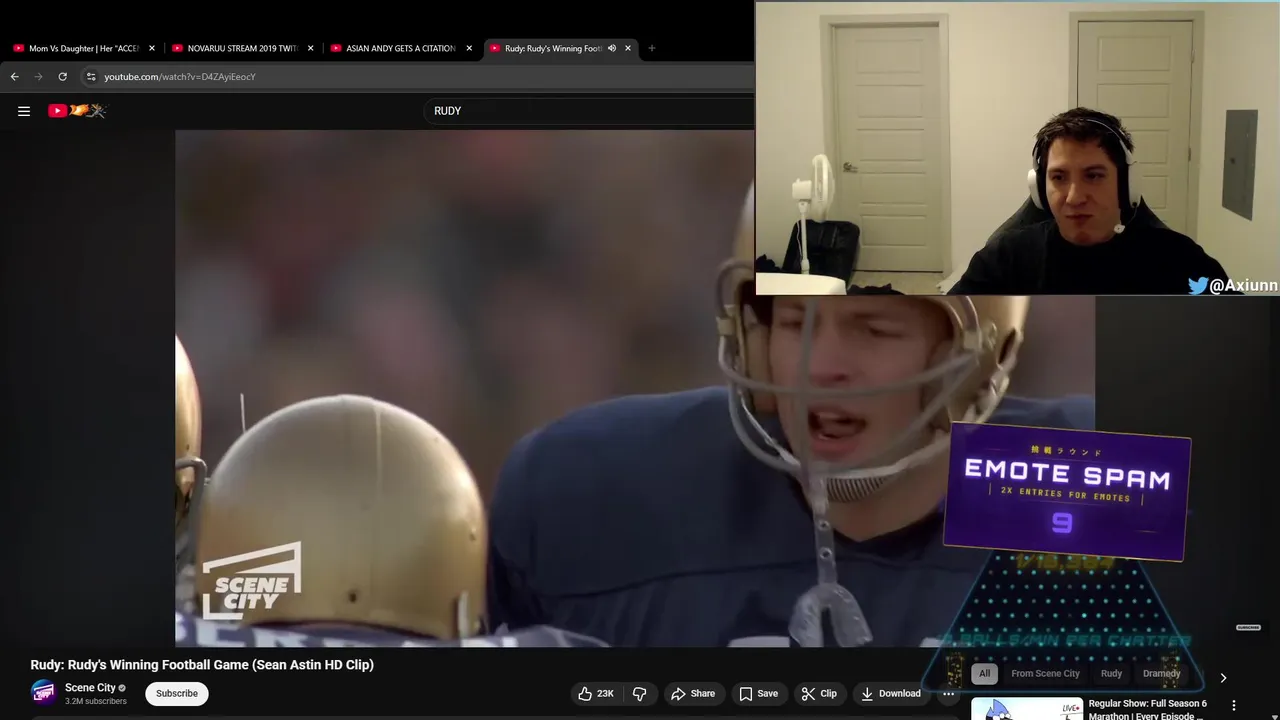Open options for Regular Show suggested video
Screen dimensions: 1280x720
pyautogui.click(x=1234, y=706)
